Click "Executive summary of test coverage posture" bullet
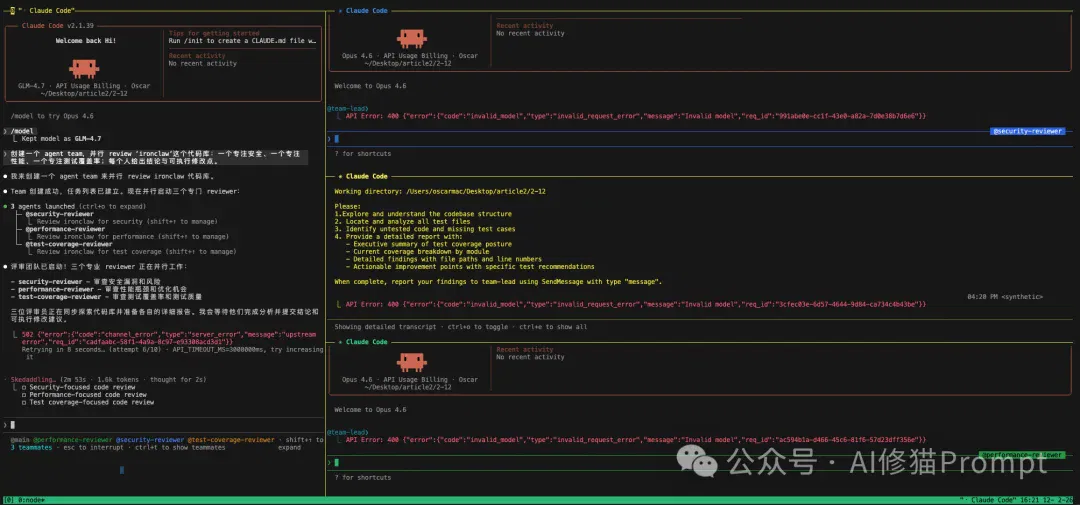The height and width of the screenshot is (505, 1080). click(428, 244)
